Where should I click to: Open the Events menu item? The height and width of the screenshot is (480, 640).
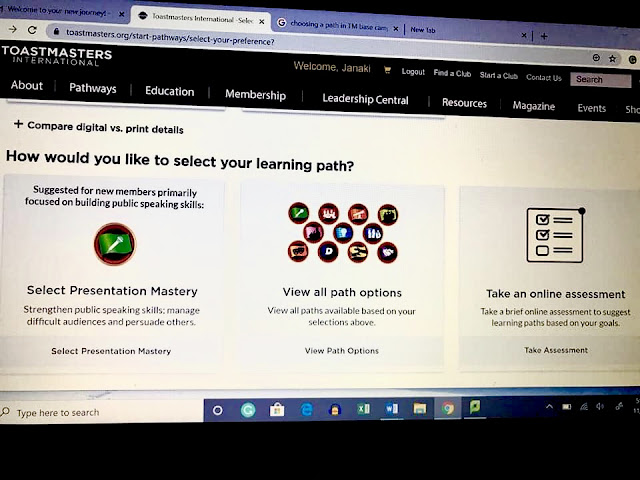[591, 108]
